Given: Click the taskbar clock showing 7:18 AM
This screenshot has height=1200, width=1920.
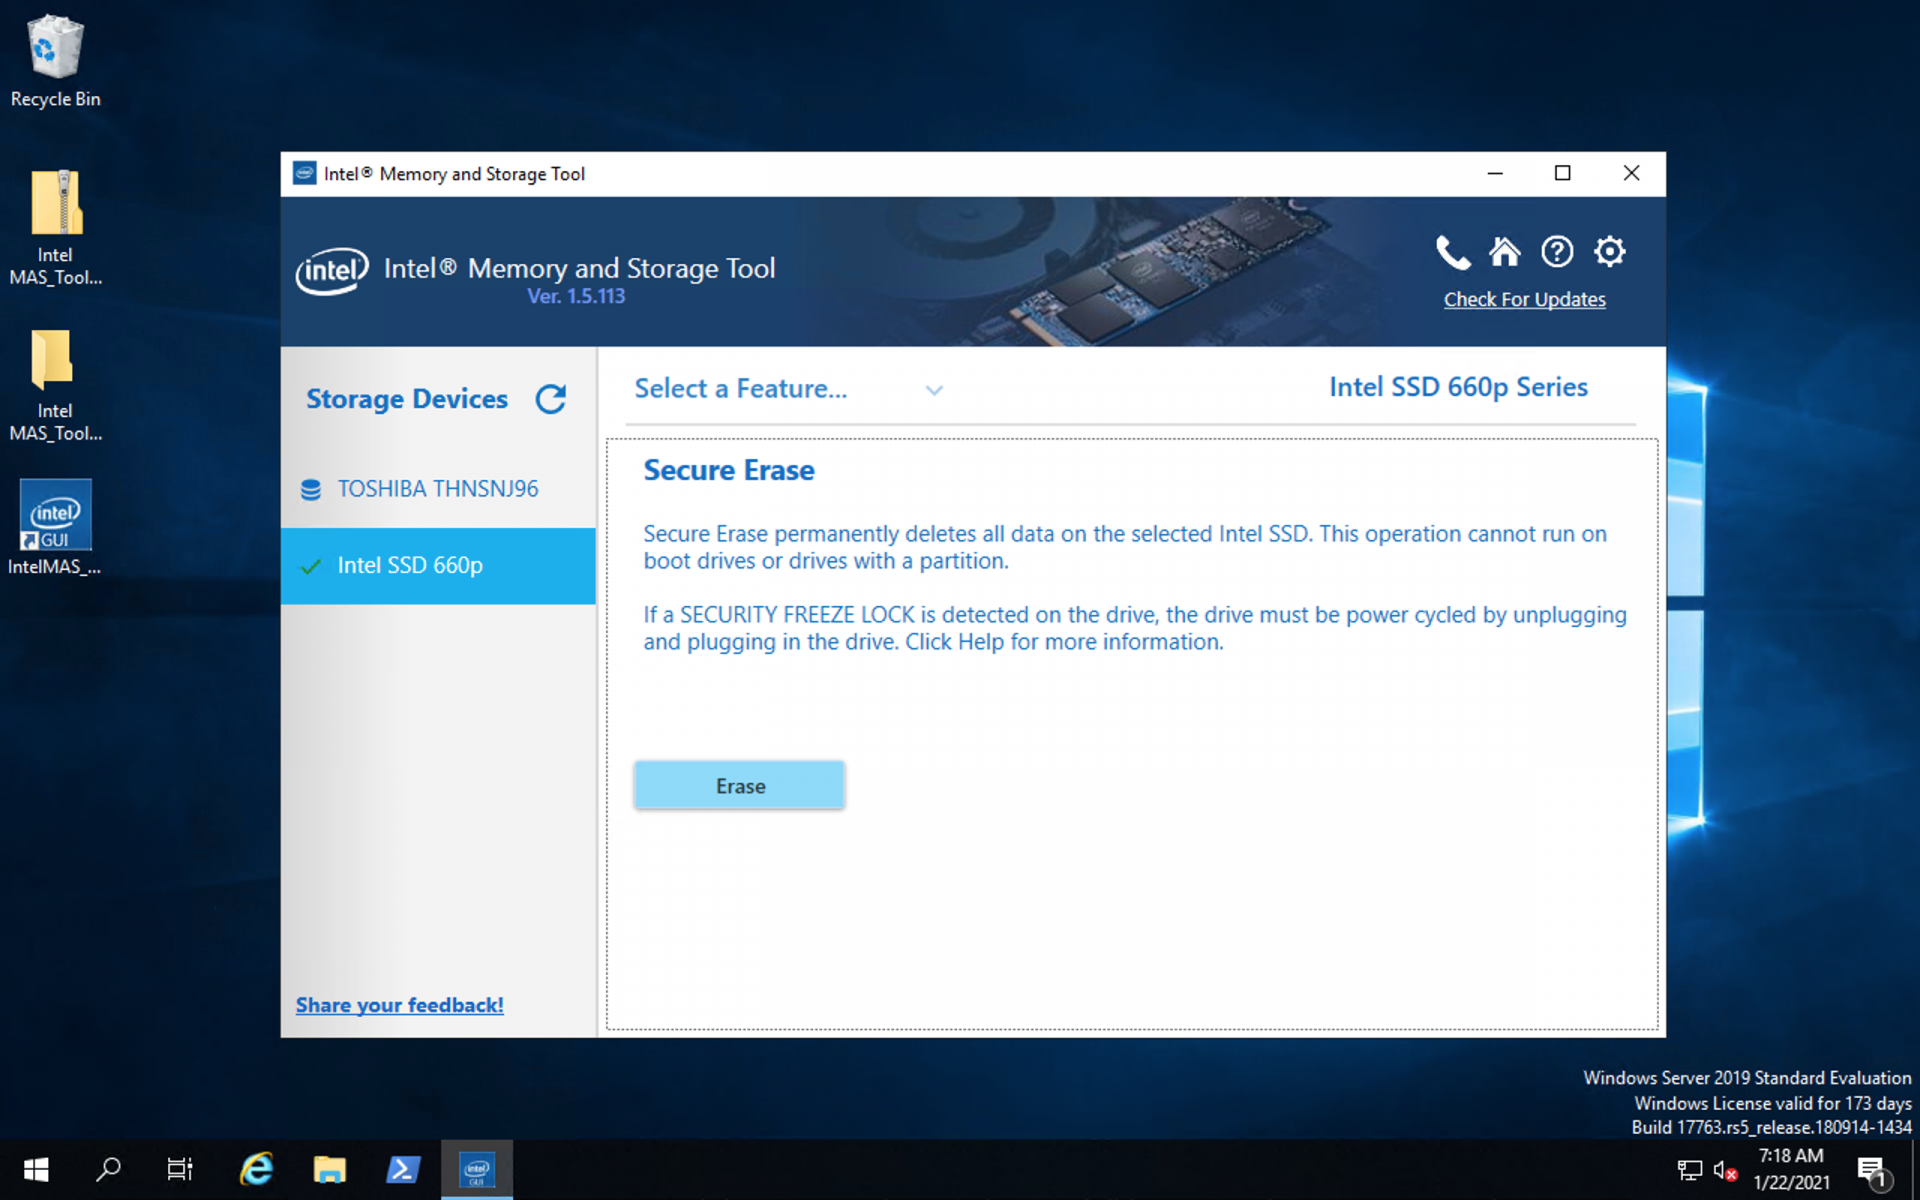Looking at the screenshot, I should point(1791,1169).
